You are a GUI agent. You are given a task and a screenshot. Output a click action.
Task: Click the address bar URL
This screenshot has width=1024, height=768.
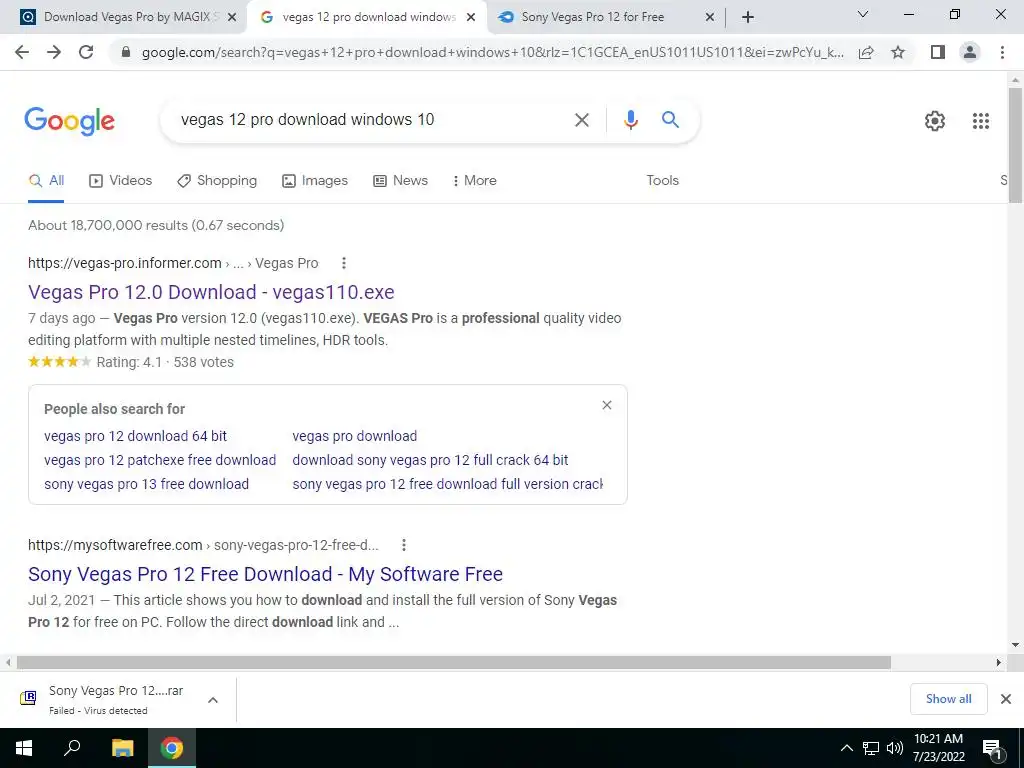tap(492, 52)
